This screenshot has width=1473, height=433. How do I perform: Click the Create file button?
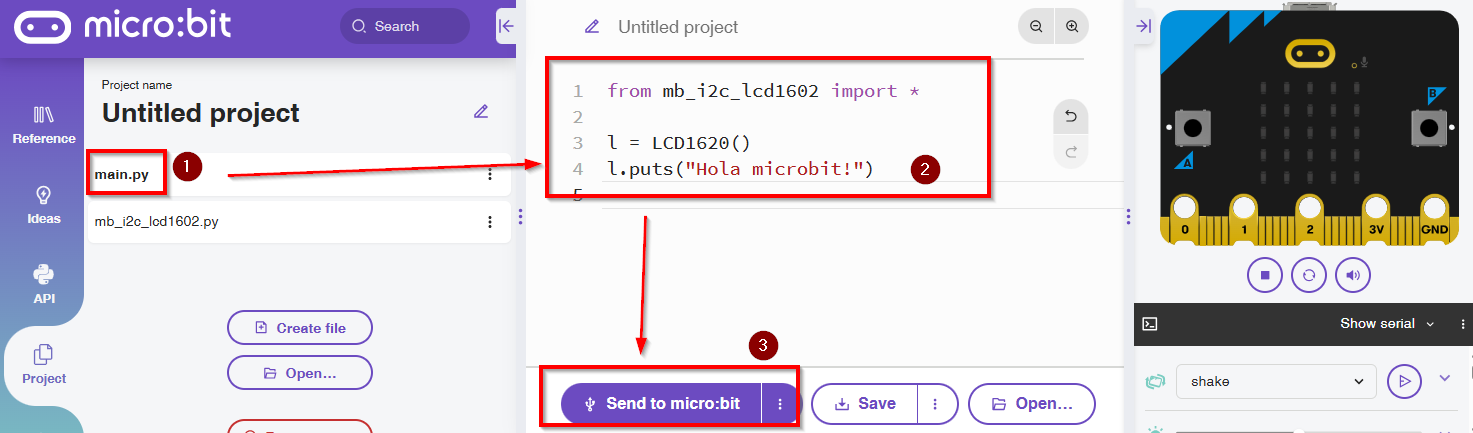pyautogui.click(x=300, y=328)
